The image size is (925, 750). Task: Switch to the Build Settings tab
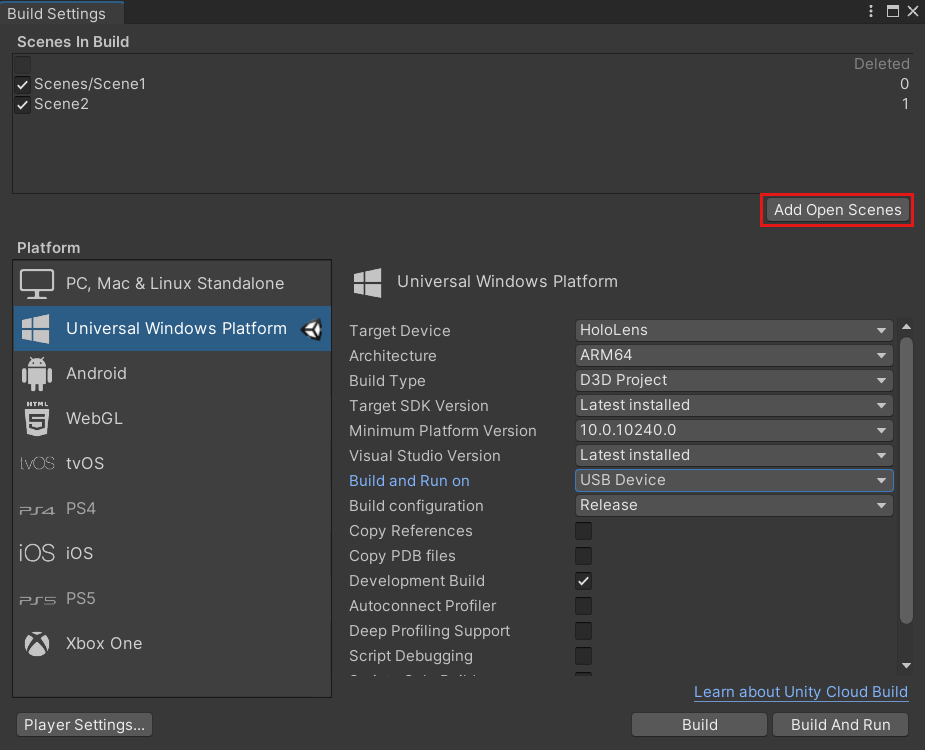click(x=55, y=13)
